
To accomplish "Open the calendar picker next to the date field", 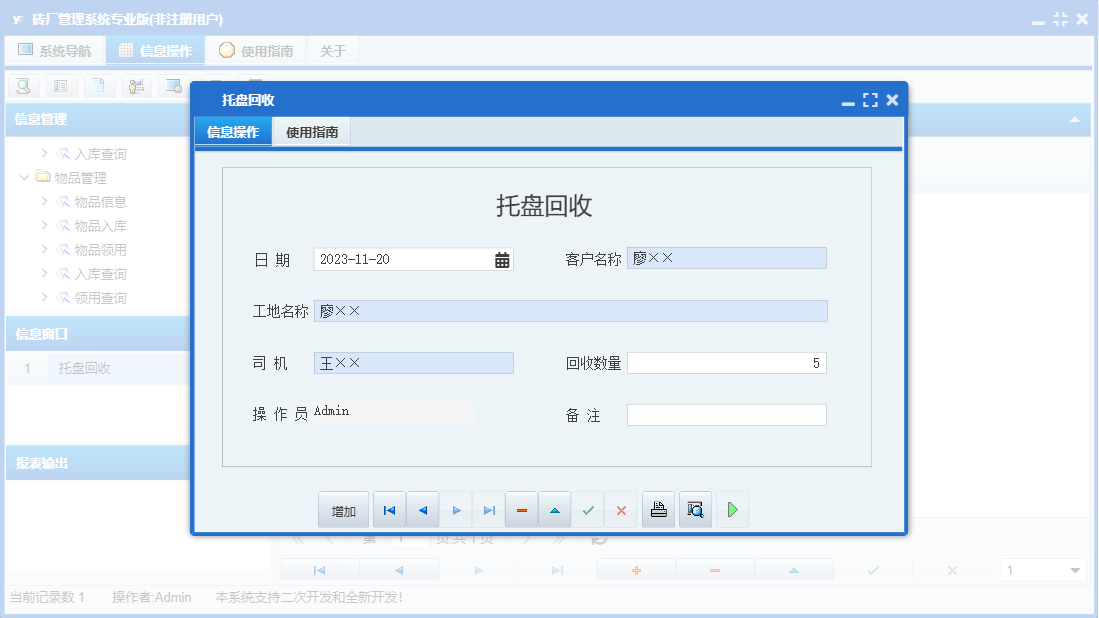I will (504, 259).
